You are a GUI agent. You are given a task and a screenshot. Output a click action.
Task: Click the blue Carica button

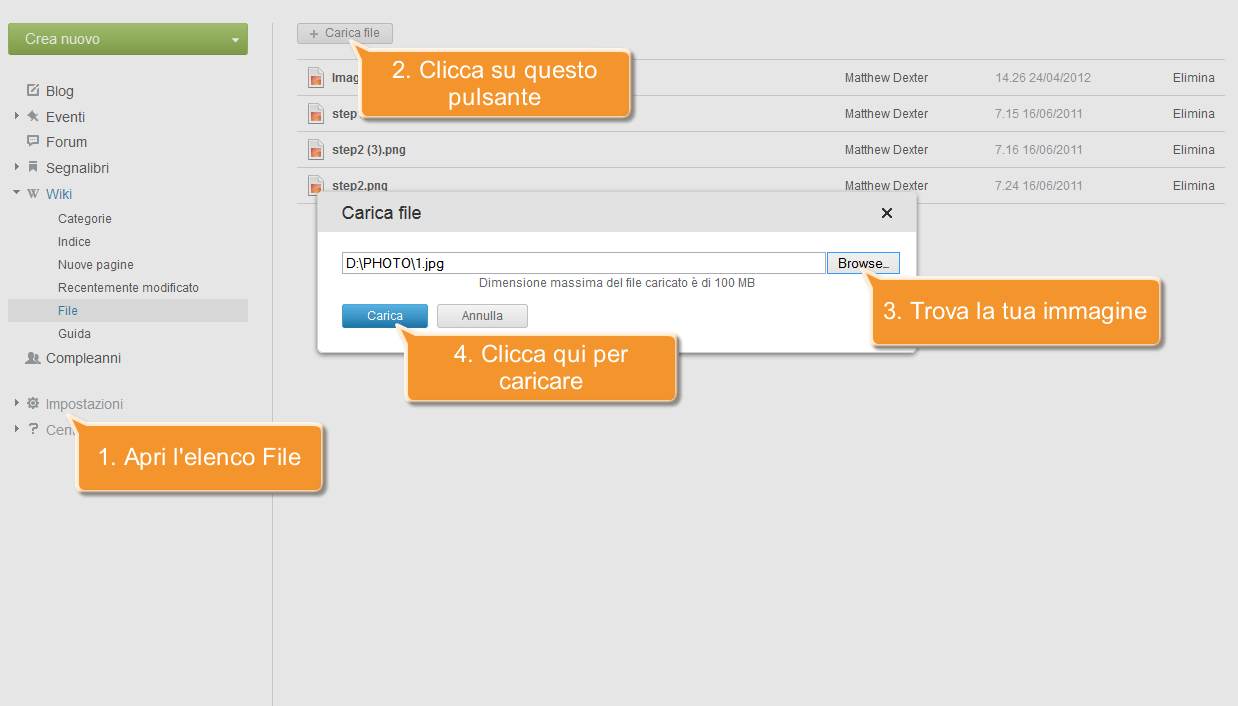(x=385, y=316)
